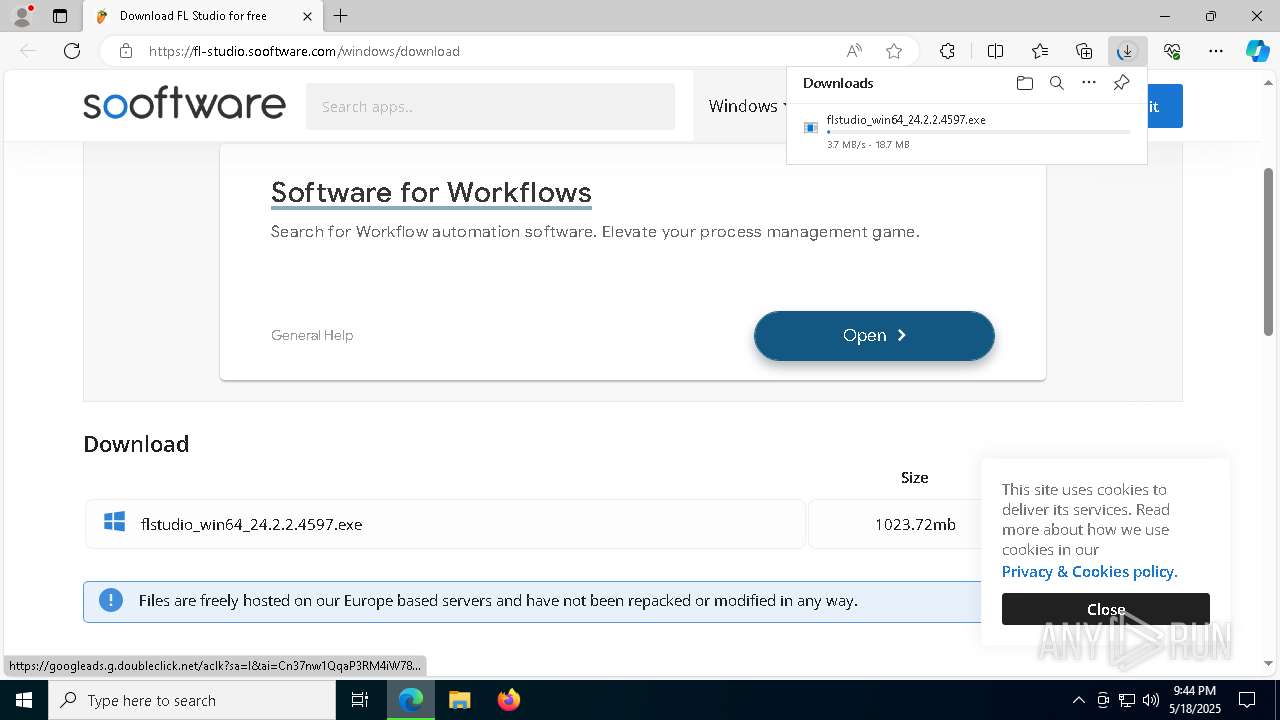Select the 1023.72mb size cell
The height and width of the screenshot is (720, 1280).
click(915, 524)
